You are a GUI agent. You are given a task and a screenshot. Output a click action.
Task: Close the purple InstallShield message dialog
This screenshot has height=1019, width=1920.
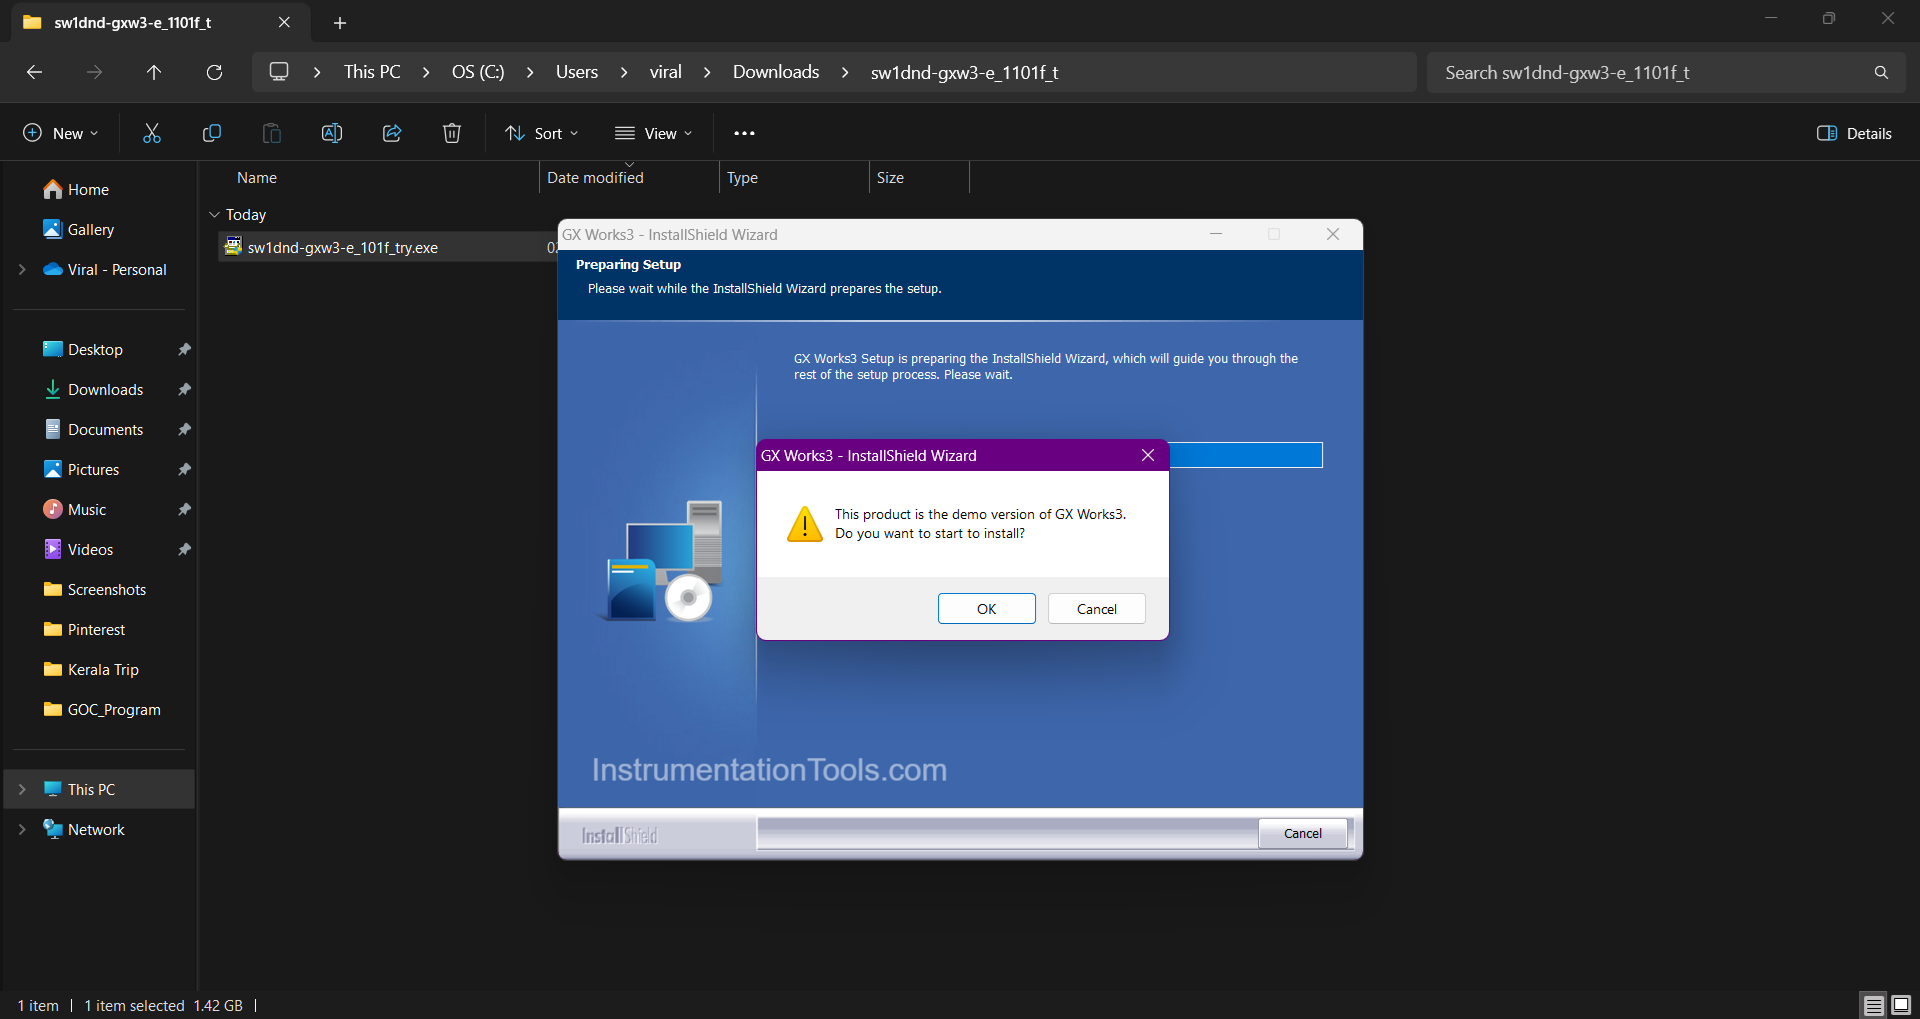click(1148, 455)
